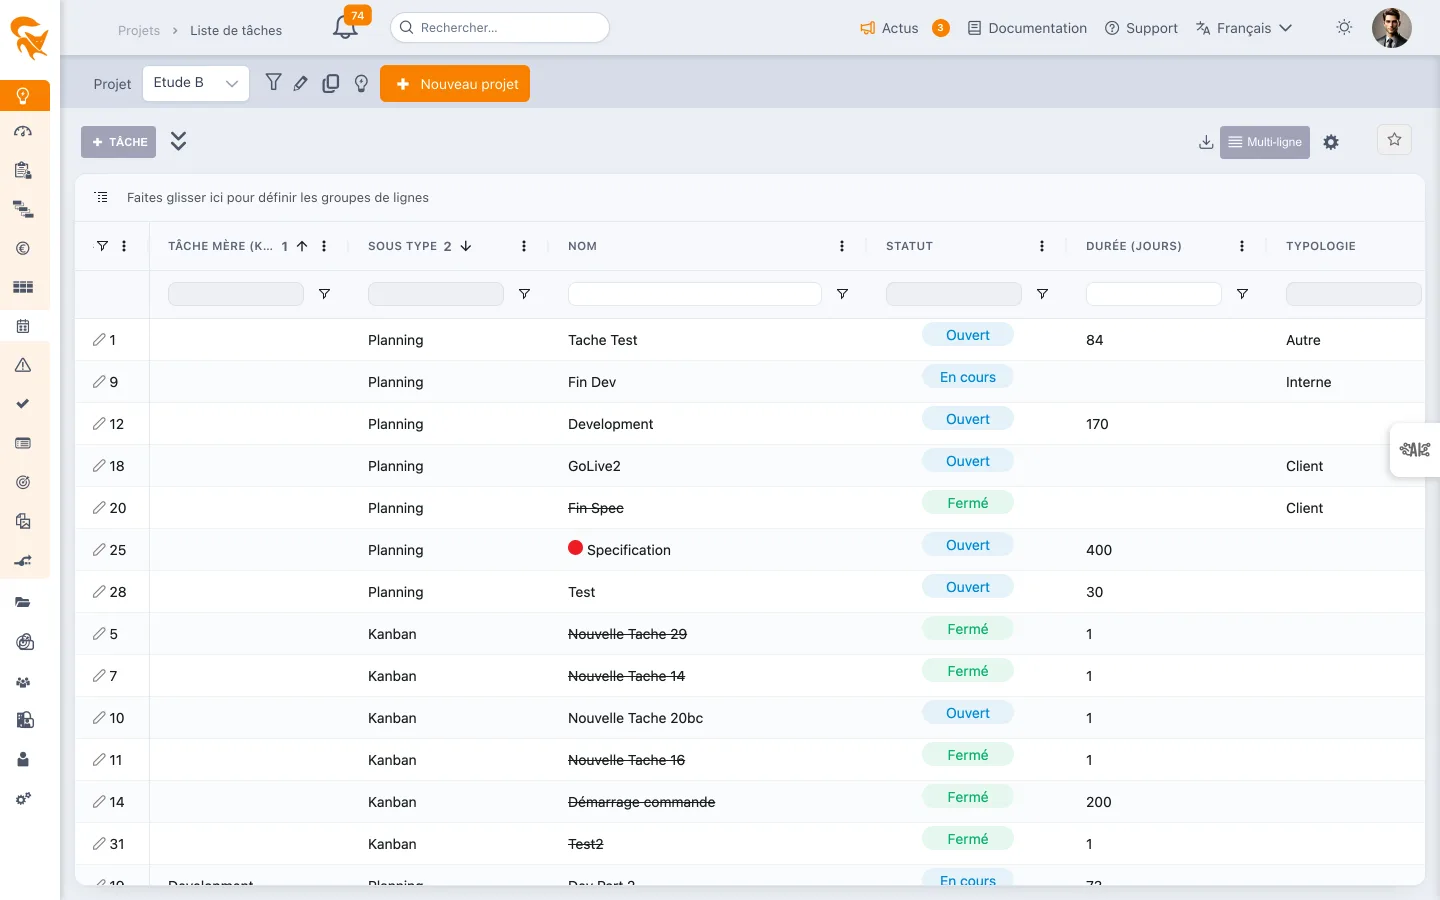Click the duplicate project icon

[331, 84]
